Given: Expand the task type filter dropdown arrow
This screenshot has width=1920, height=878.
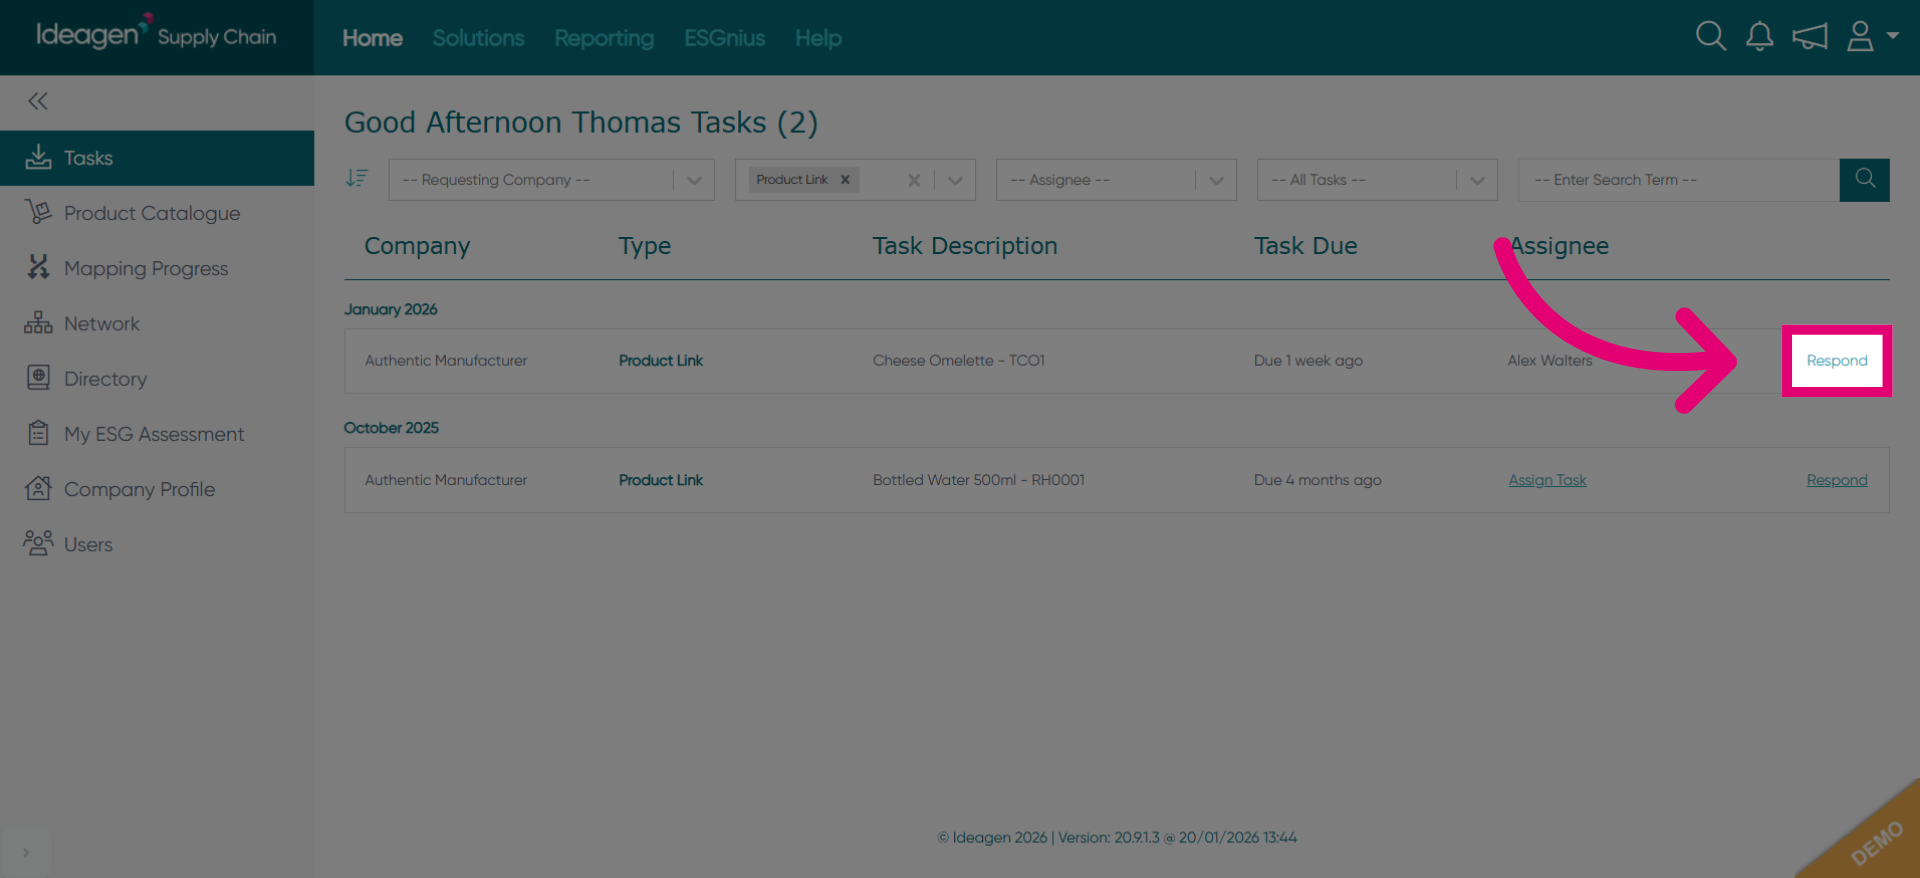Looking at the screenshot, I should tap(955, 180).
